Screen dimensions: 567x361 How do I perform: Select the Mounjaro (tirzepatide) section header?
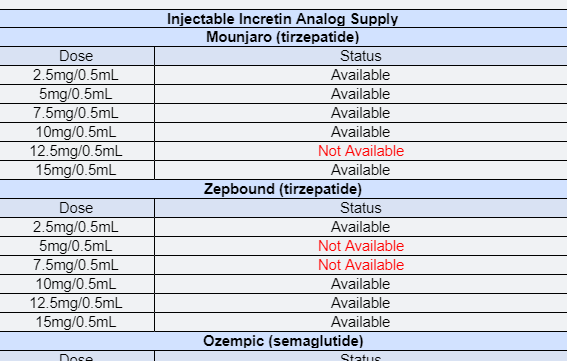282,37
